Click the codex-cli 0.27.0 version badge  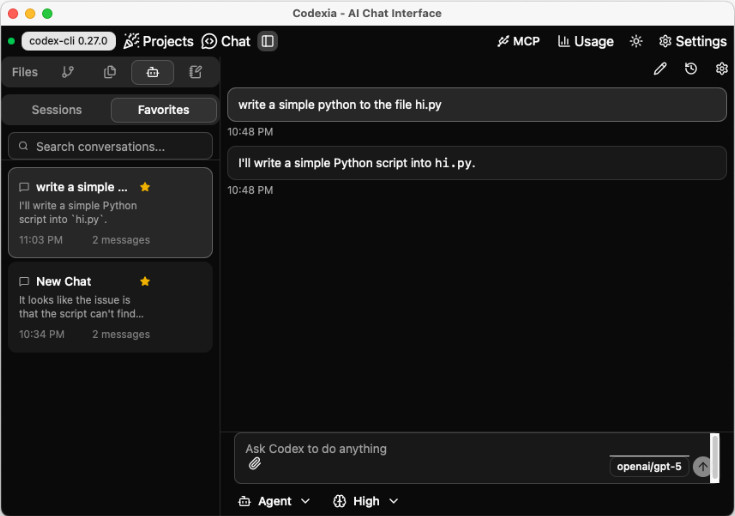click(x=68, y=41)
